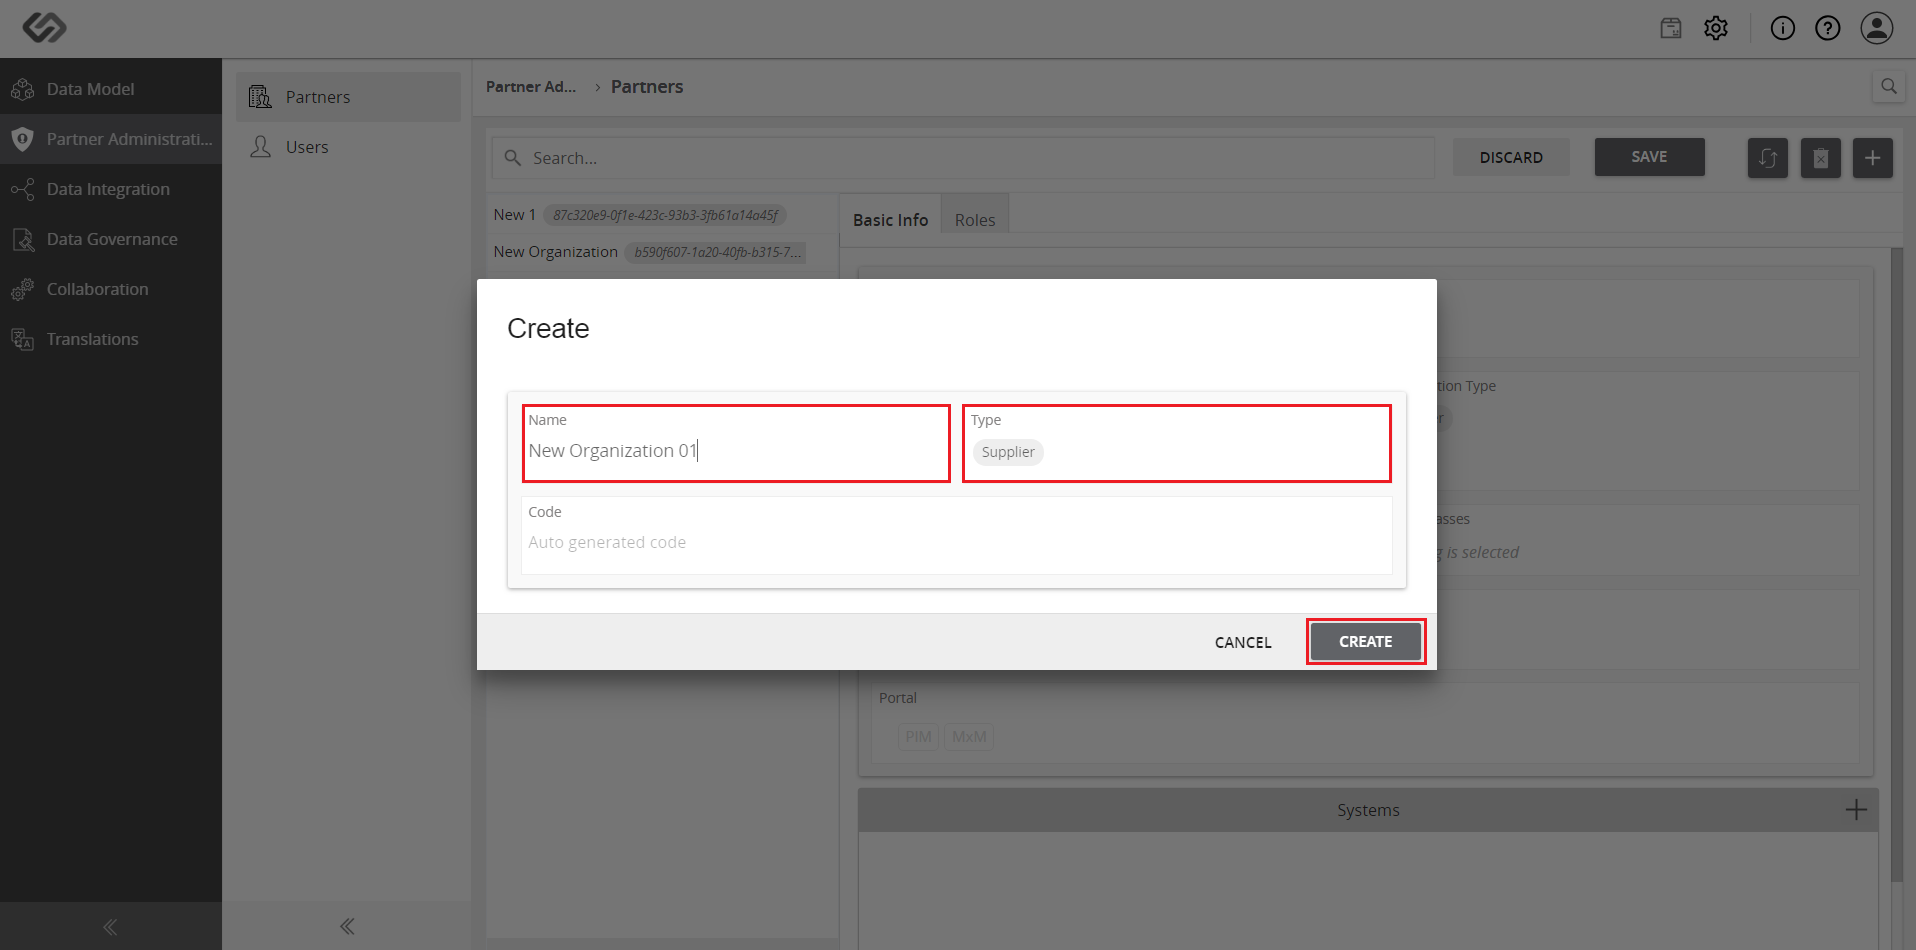This screenshot has width=1916, height=950.
Task: Click the Search partners field
Action: coord(963,158)
